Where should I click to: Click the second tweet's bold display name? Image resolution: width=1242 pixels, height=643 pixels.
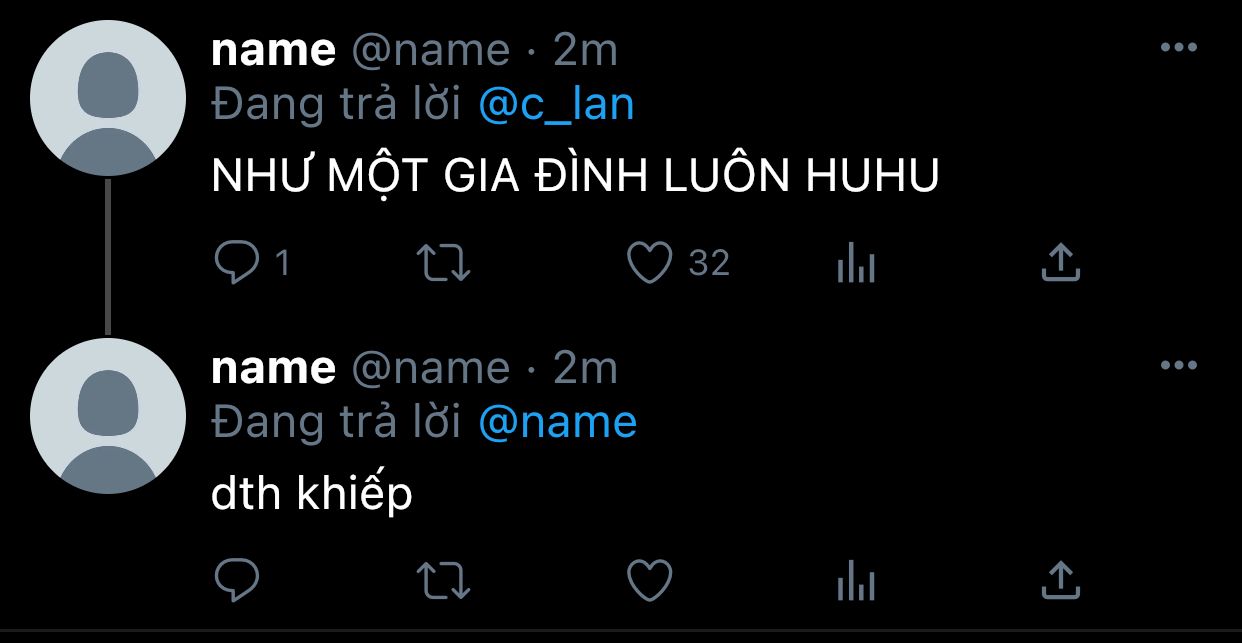(x=273, y=368)
